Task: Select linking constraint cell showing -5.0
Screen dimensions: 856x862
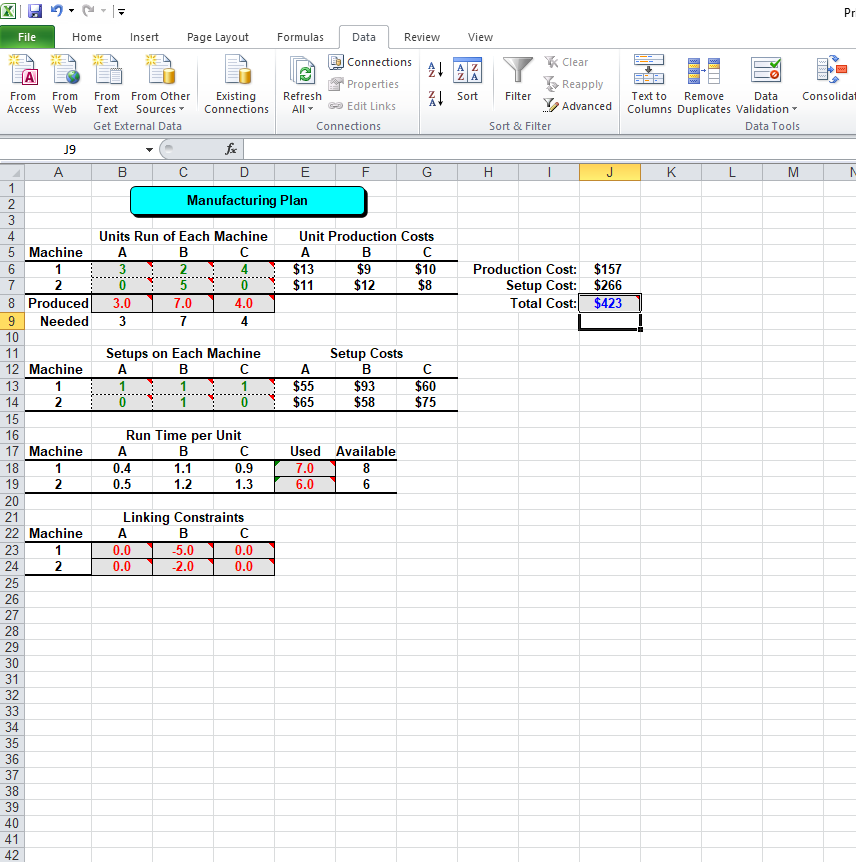Action: tap(183, 550)
